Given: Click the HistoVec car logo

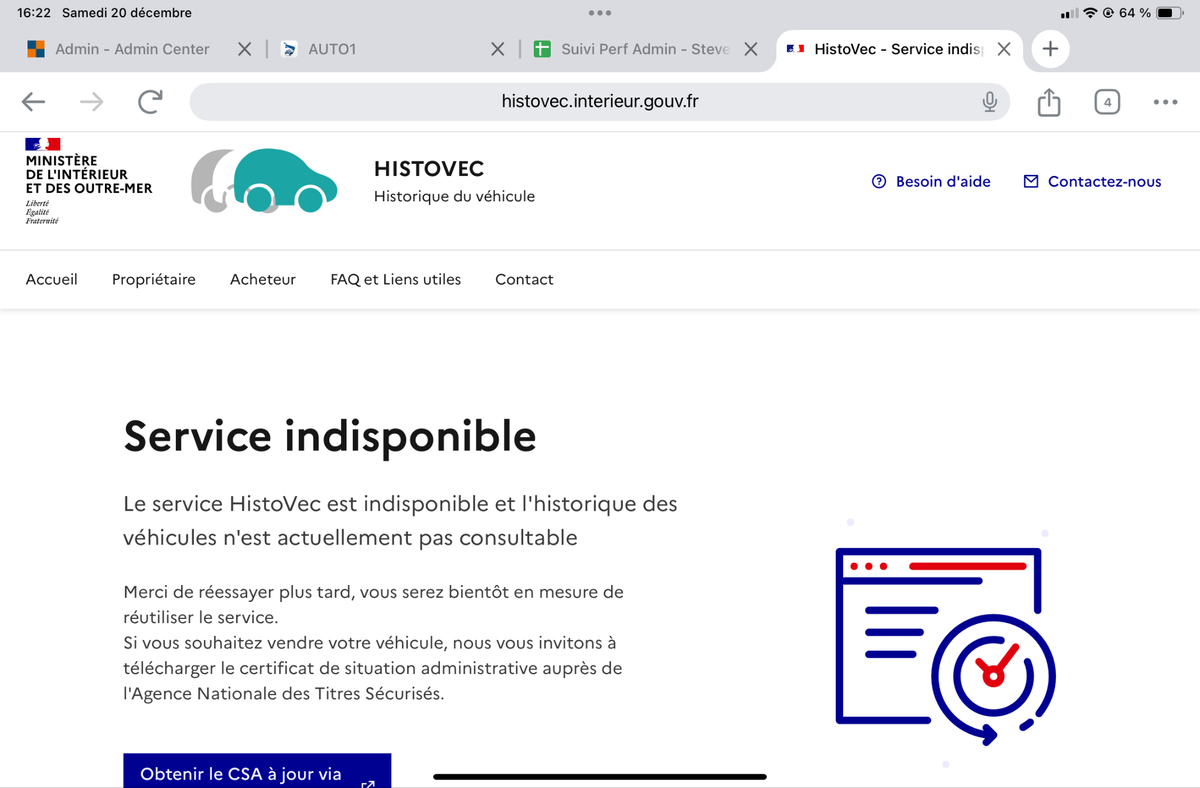Looking at the screenshot, I should (x=264, y=181).
